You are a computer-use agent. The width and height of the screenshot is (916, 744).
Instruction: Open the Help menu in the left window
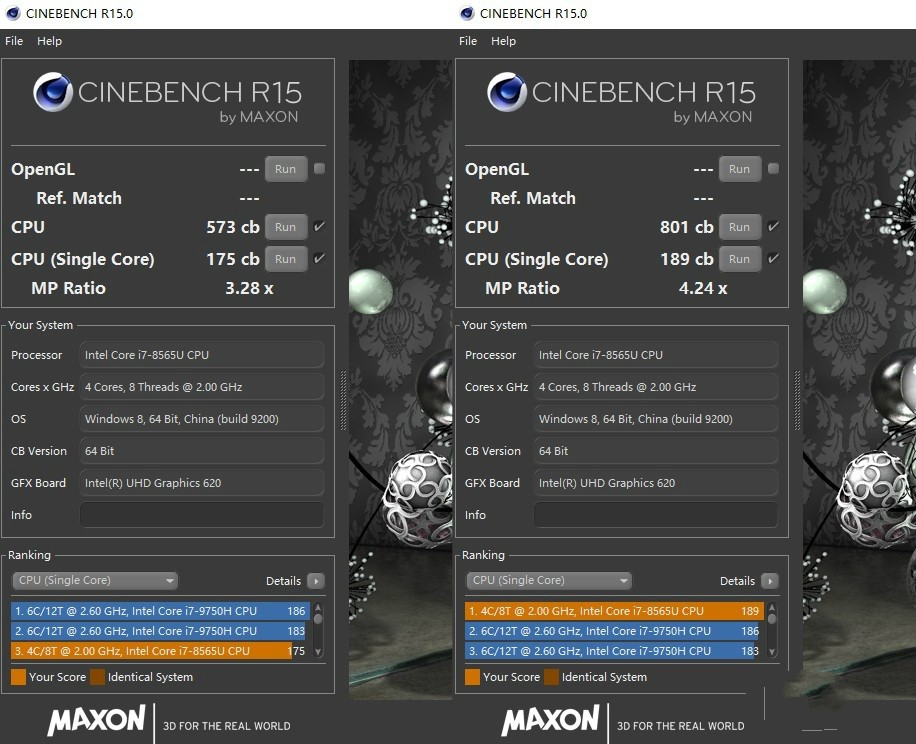click(50, 41)
